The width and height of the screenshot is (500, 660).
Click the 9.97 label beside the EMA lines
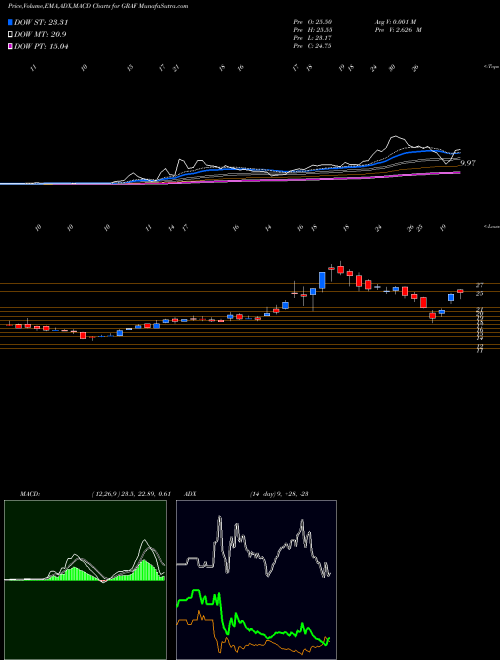[x=468, y=163]
